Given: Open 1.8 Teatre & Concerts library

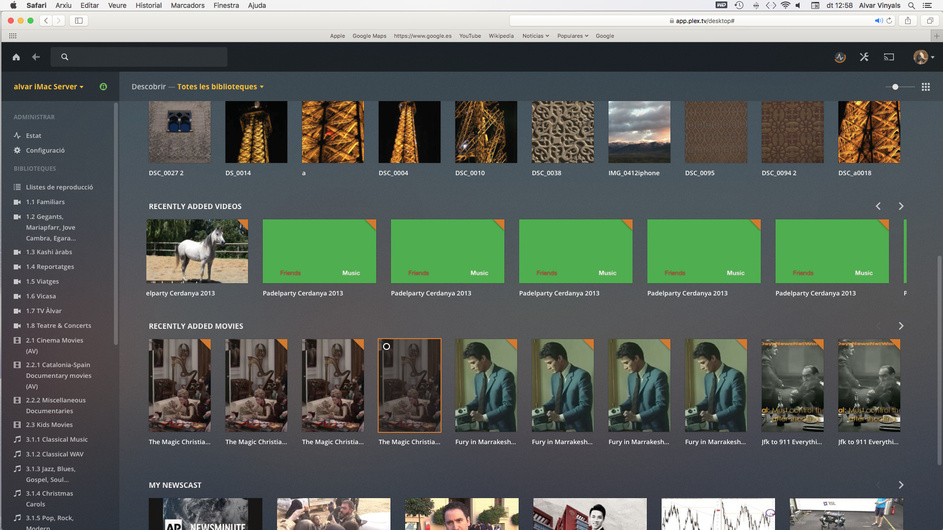Looking at the screenshot, I should (x=58, y=325).
